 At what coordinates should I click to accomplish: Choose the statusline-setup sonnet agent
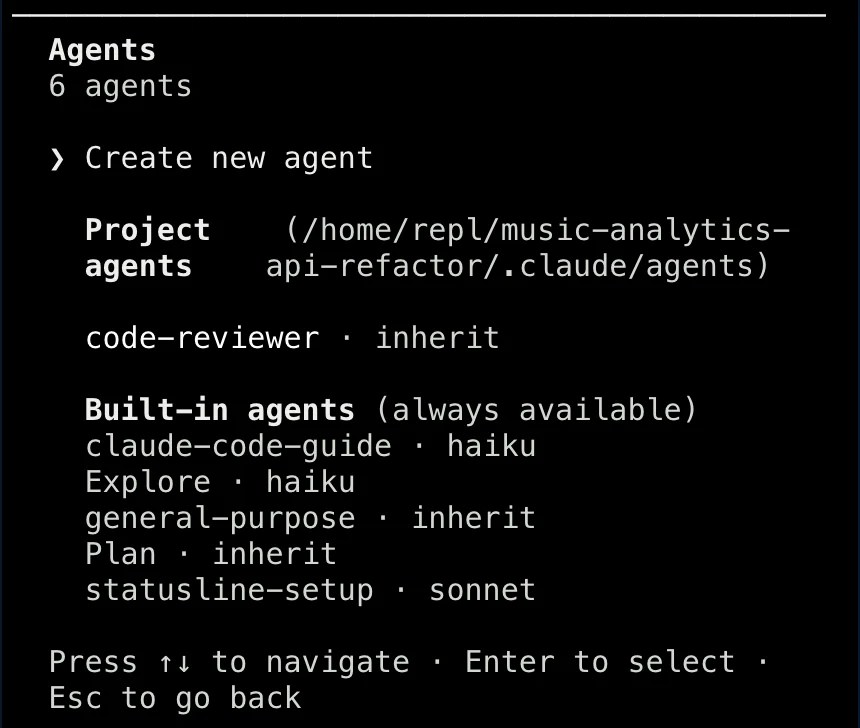pos(310,591)
